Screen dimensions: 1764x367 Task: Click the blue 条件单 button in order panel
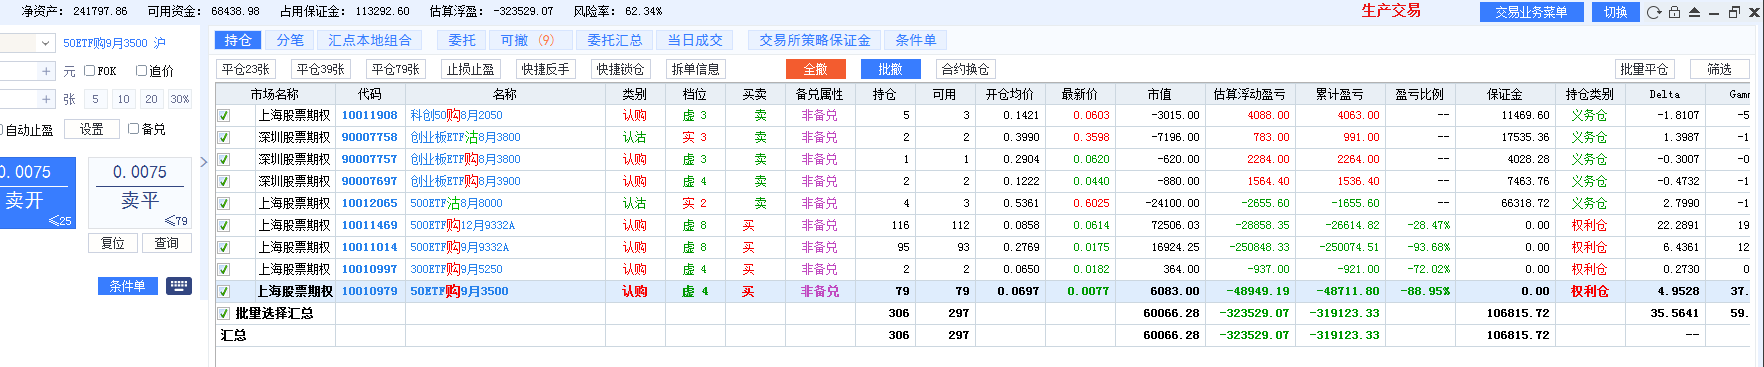pyautogui.click(x=128, y=286)
